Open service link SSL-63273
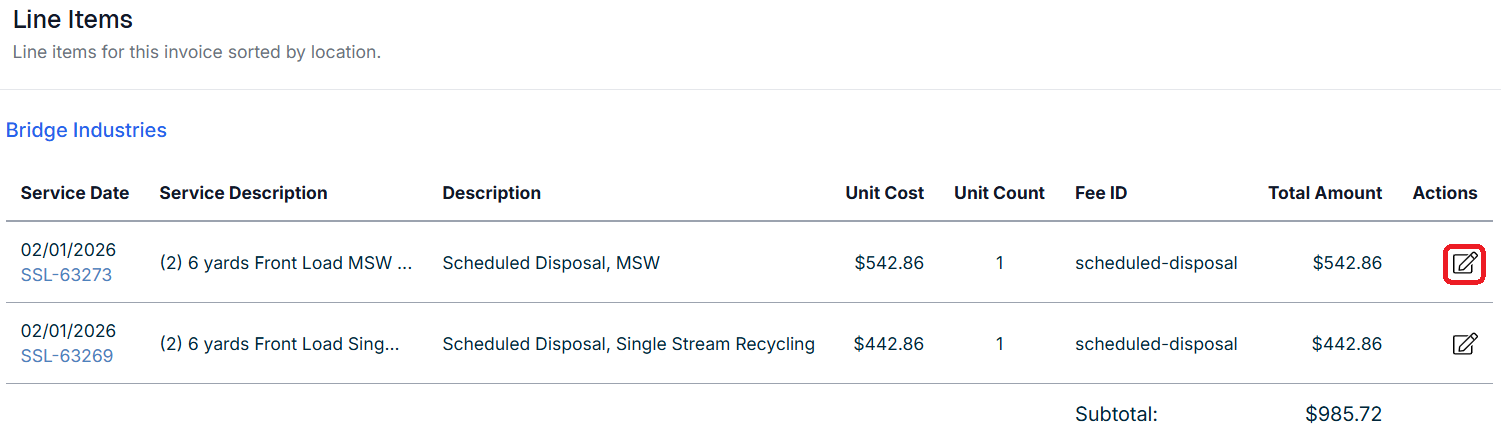The width and height of the screenshot is (1501, 439). (x=66, y=275)
